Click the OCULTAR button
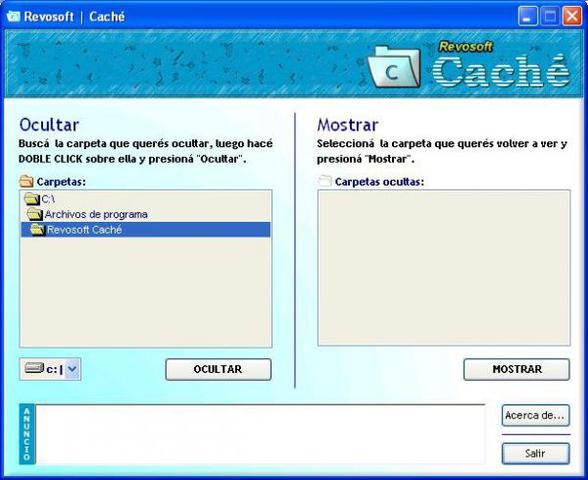Screen dimensions: 588x480 218,369
